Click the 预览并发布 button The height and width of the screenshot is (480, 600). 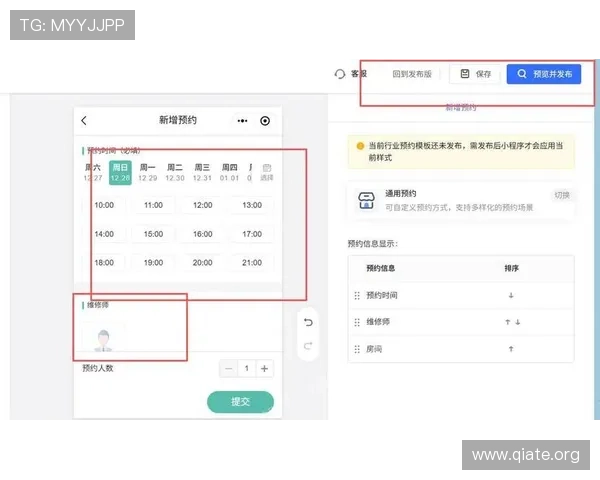point(544,74)
